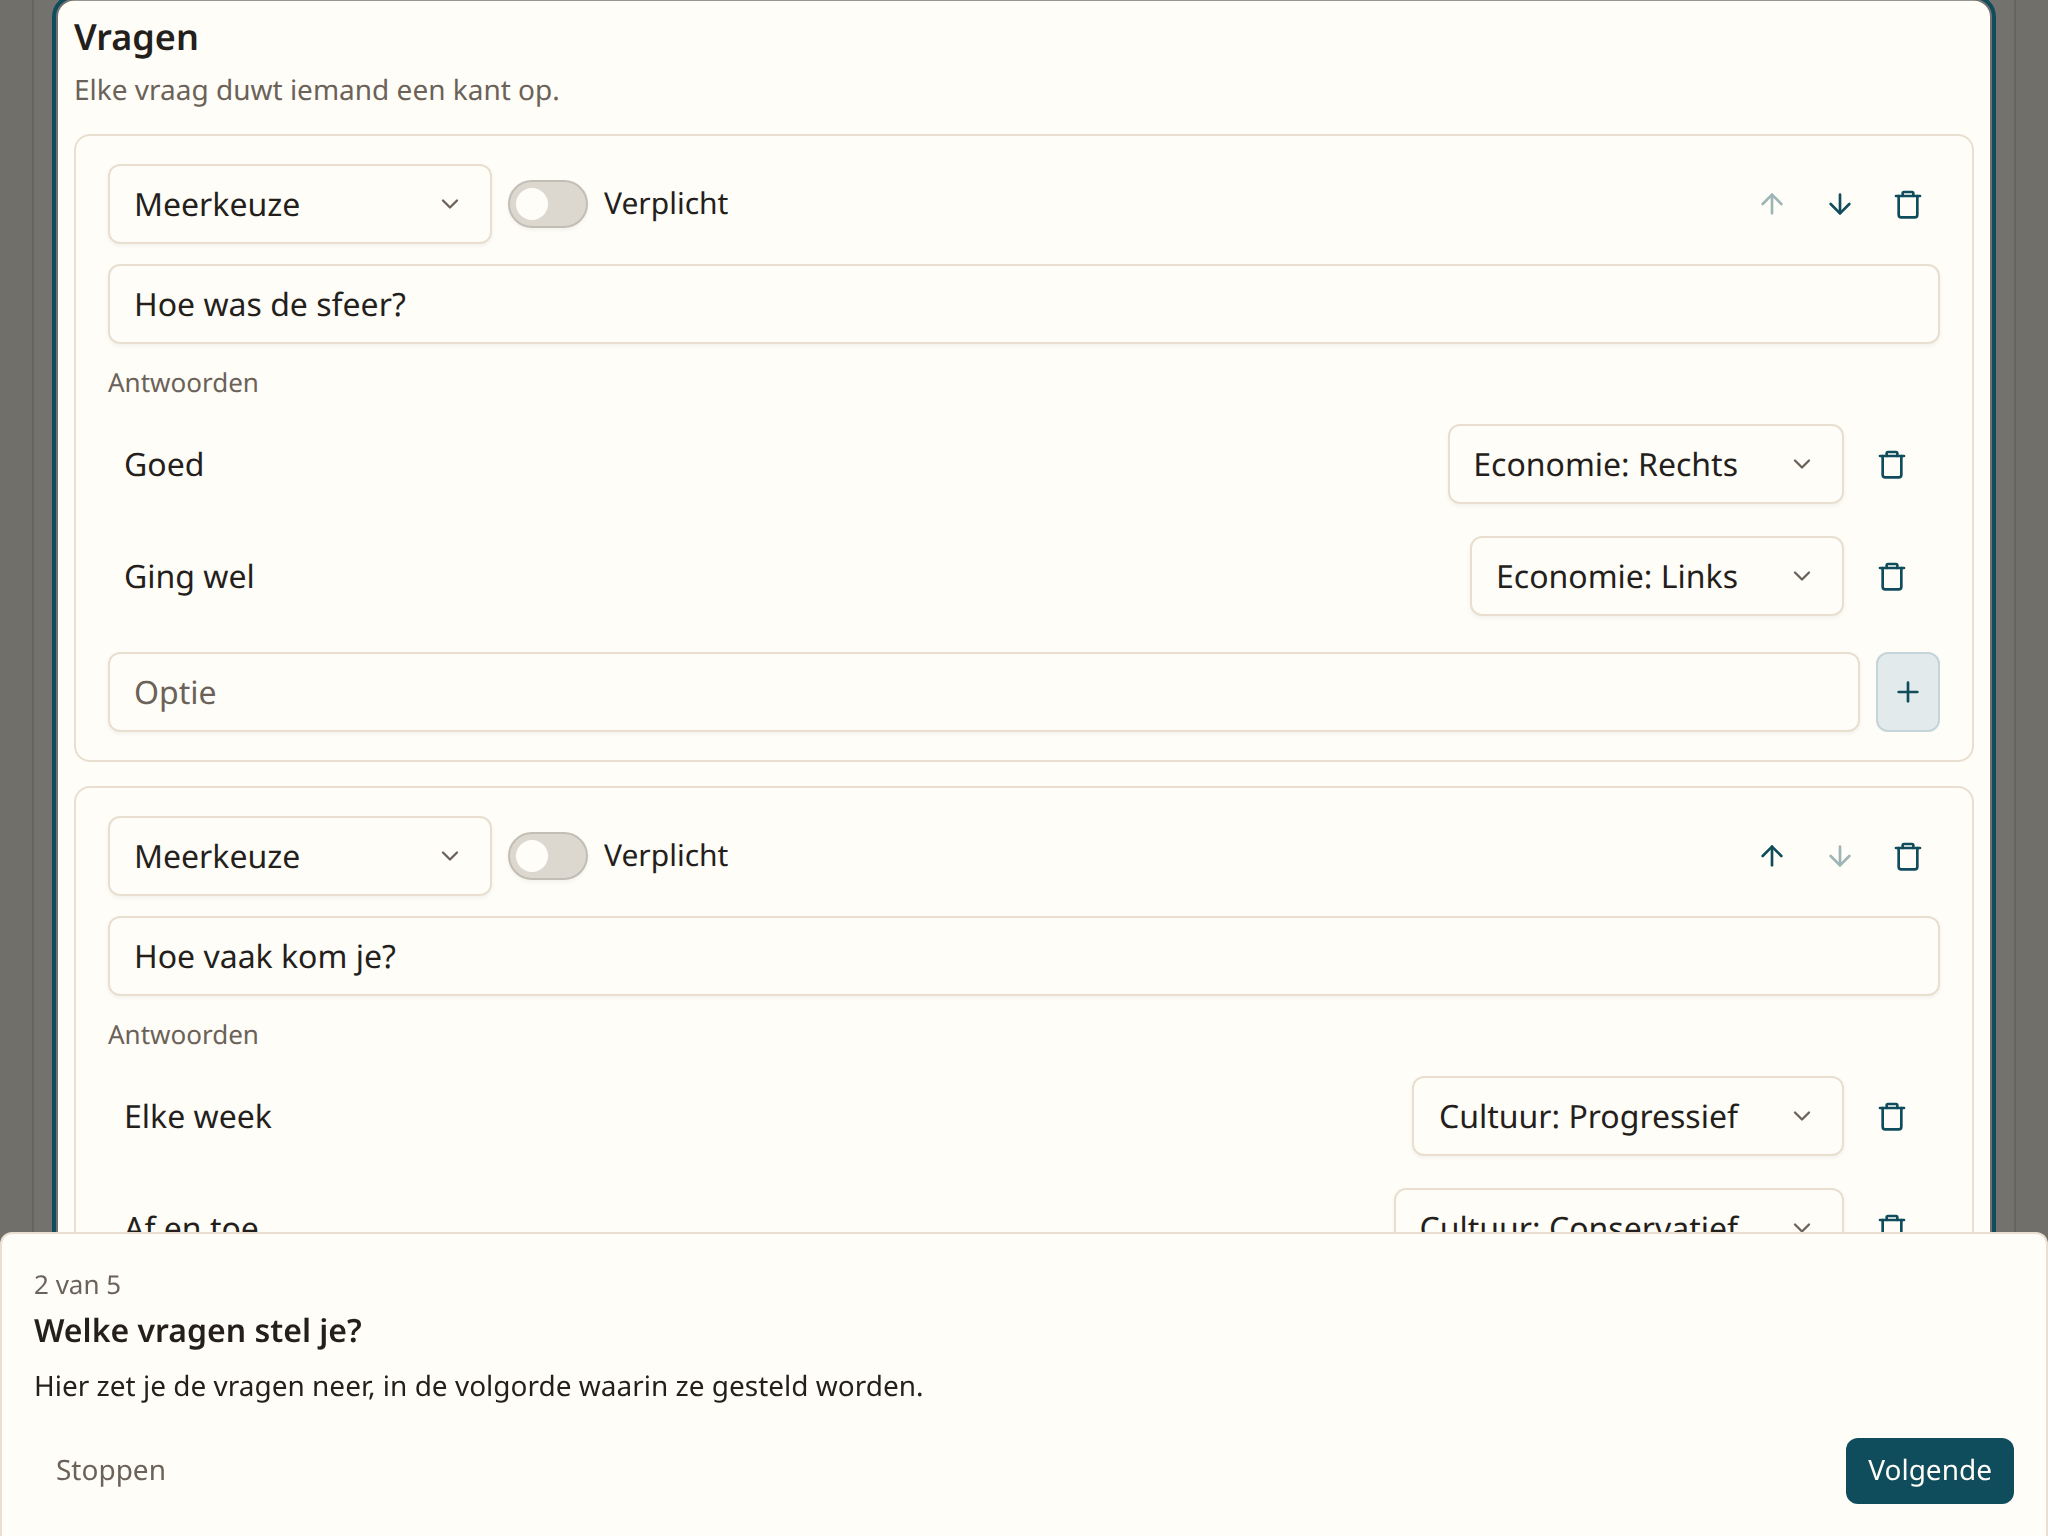Open 'Economie: Links' dropdown for Ging wel

(1656, 576)
